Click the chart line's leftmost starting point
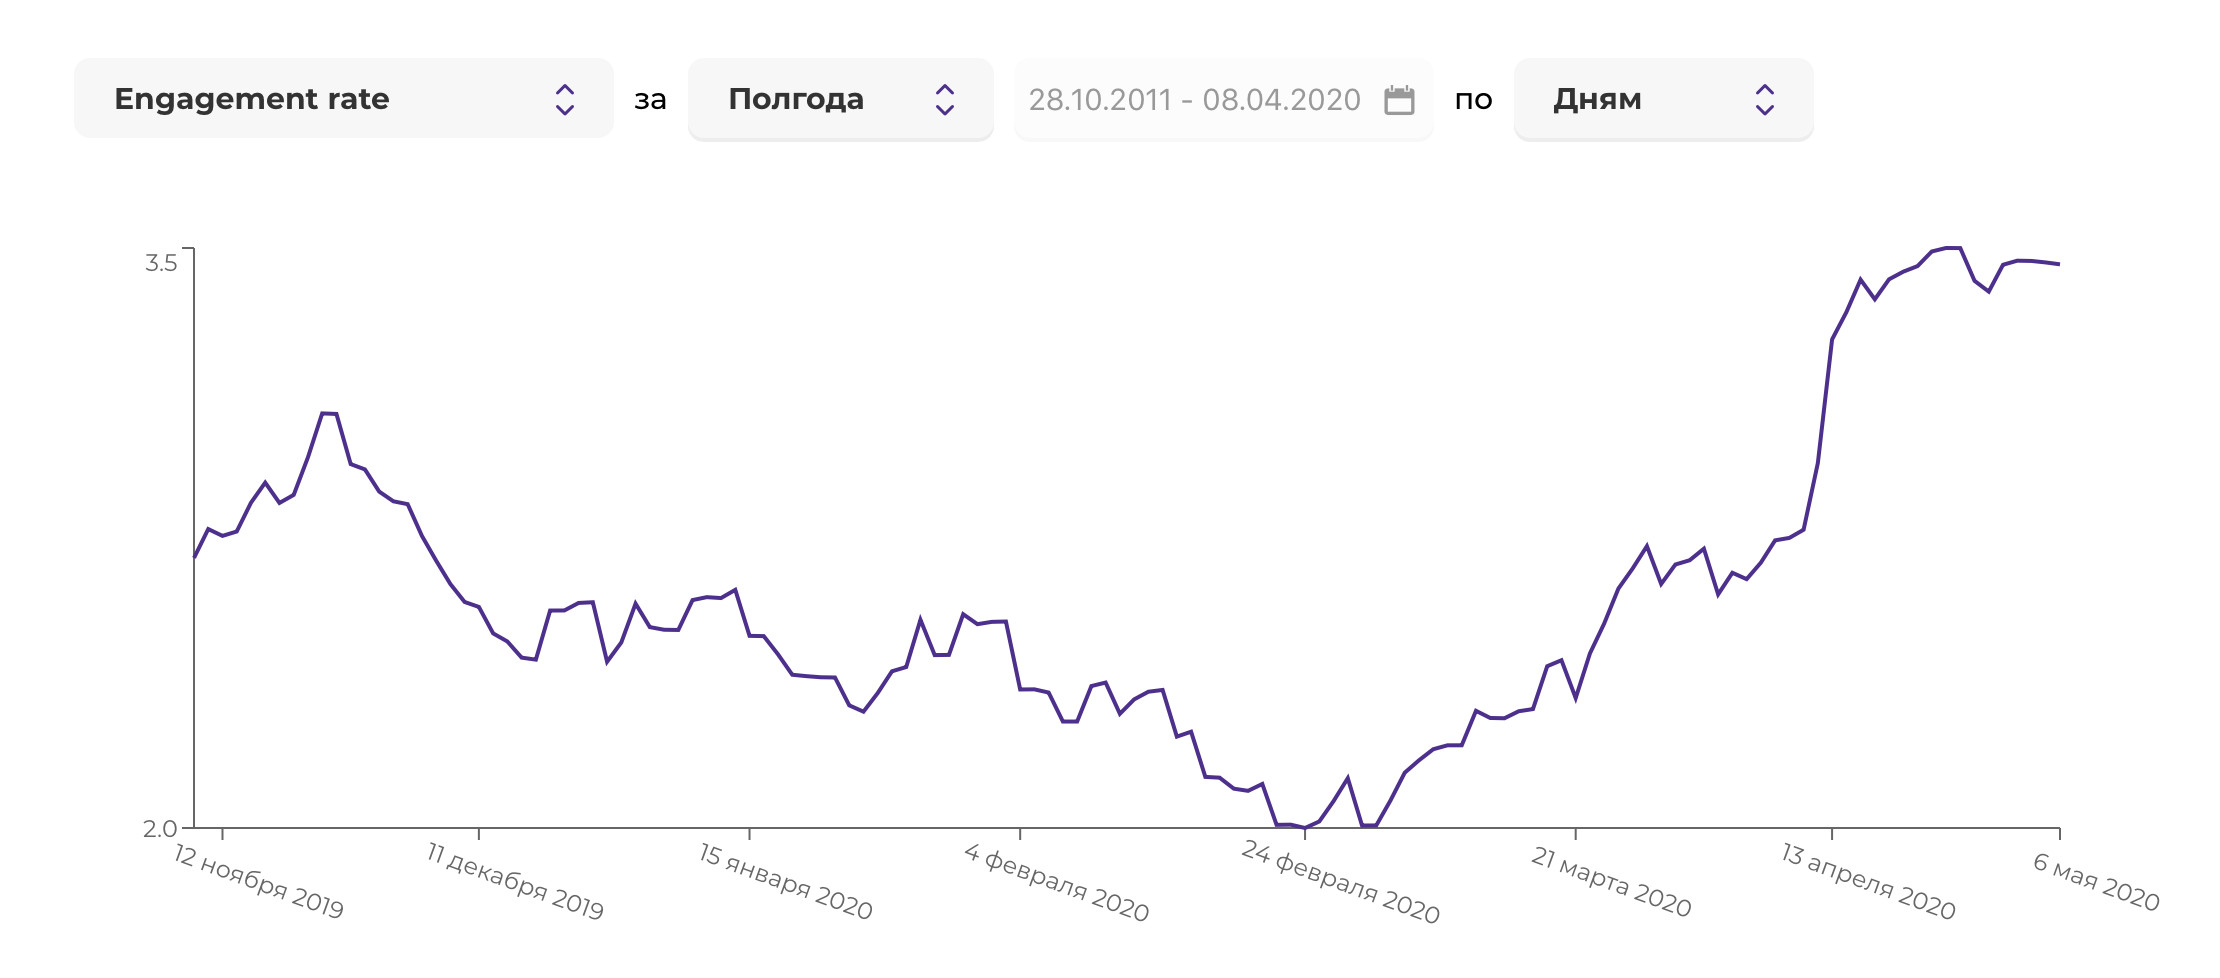Viewport: 2220px width, 978px height. 195,556
